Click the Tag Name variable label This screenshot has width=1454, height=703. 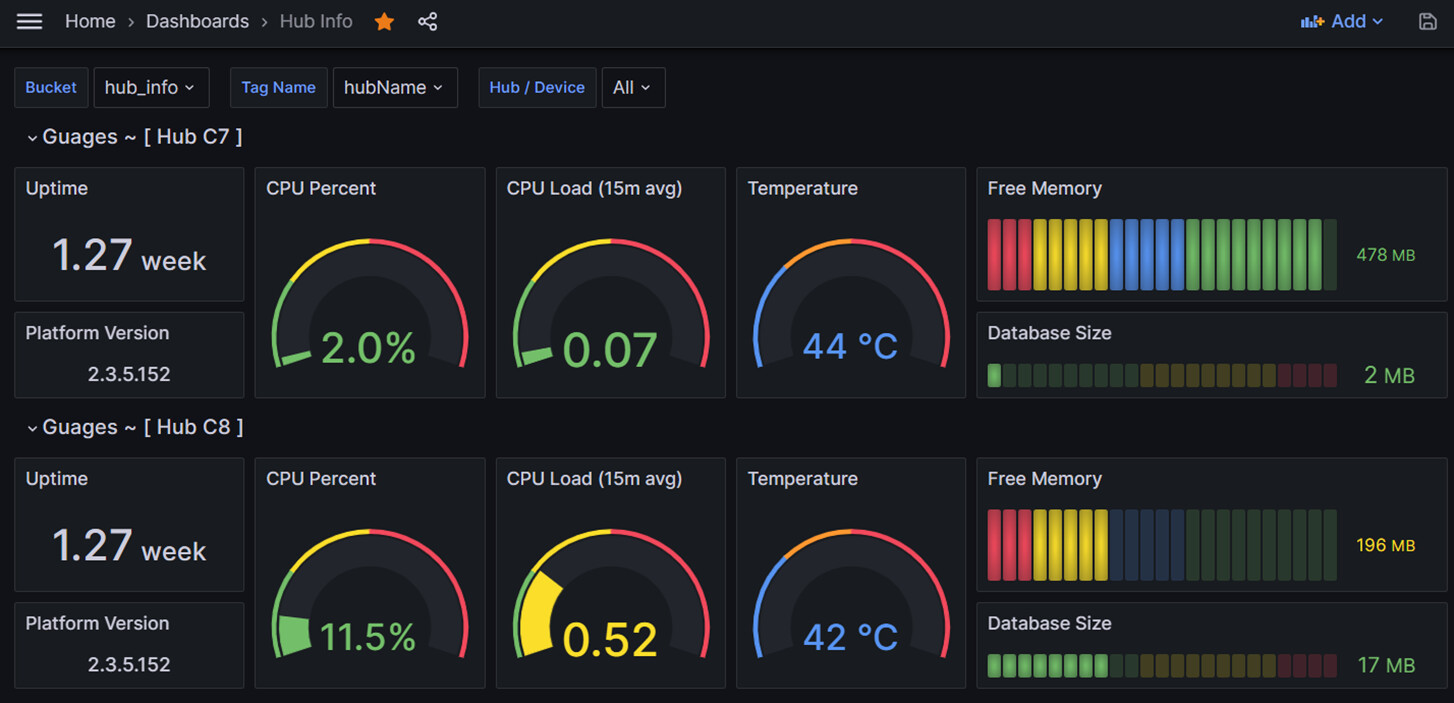(278, 87)
